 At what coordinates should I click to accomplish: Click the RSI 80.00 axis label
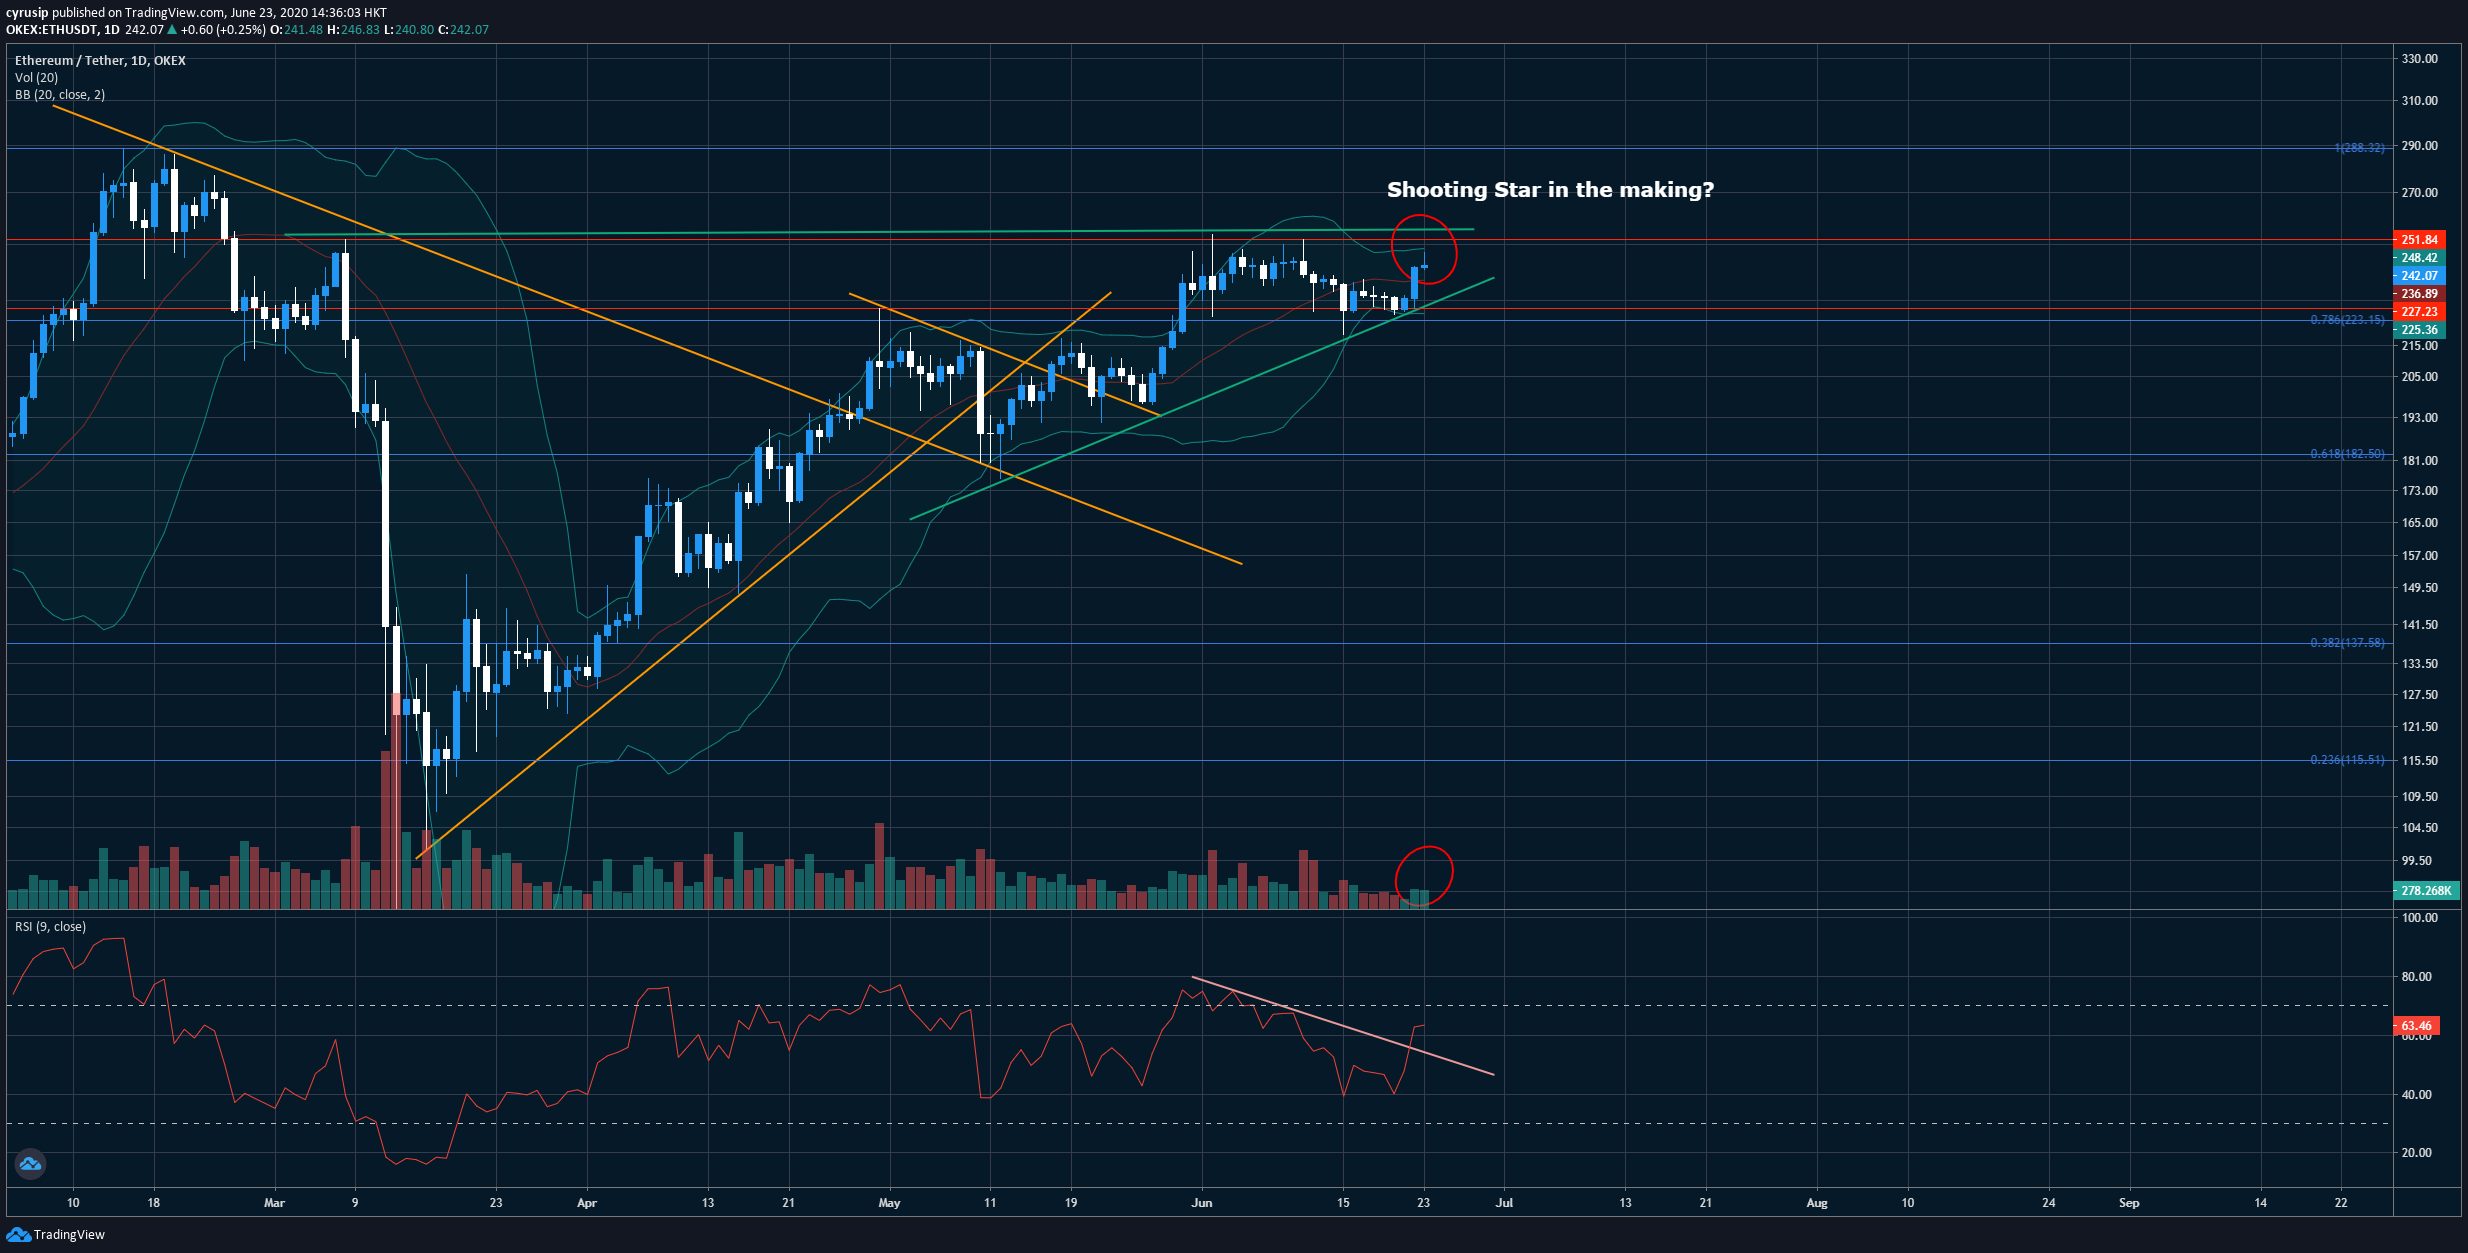(2417, 976)
